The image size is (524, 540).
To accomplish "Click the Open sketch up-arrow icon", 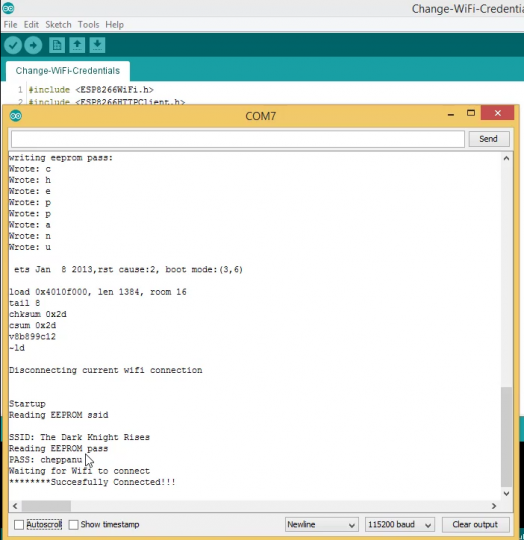I will point(77,45).
